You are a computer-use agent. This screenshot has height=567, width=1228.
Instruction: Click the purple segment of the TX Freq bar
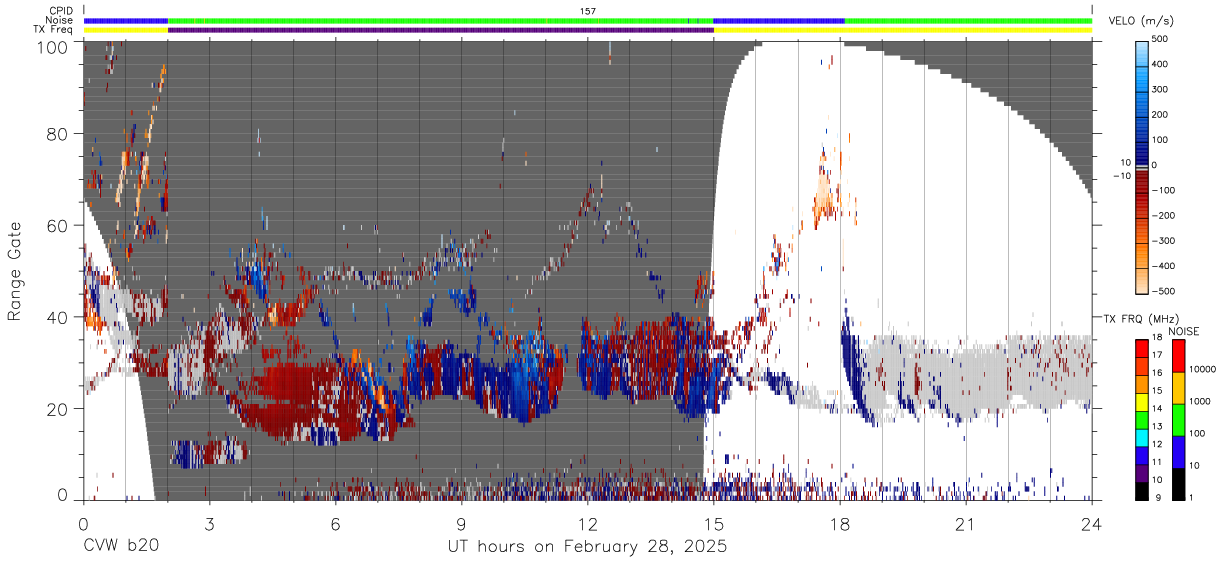pos(441,30)
